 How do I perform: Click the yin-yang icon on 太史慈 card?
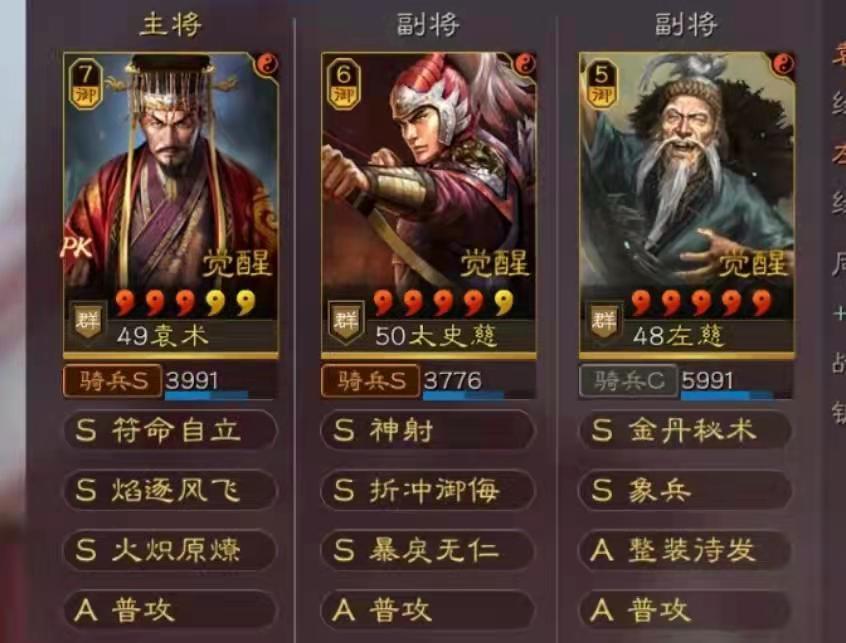[x=524, y=65]
